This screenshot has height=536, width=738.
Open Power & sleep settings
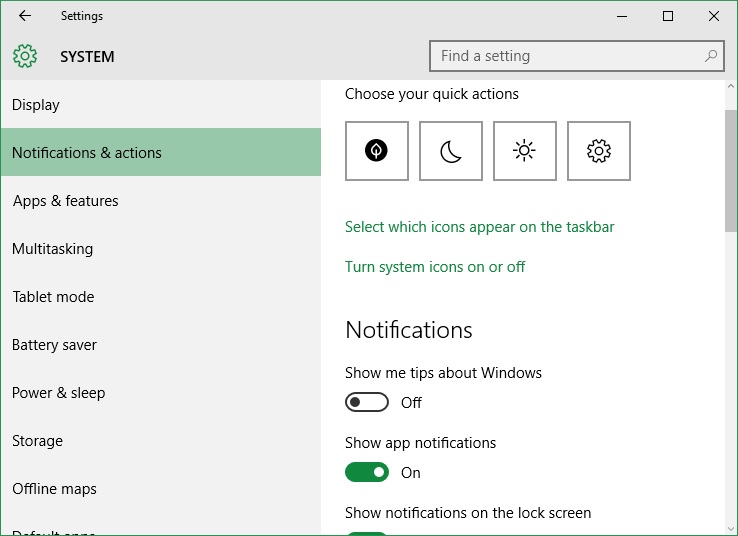[161, 392]
